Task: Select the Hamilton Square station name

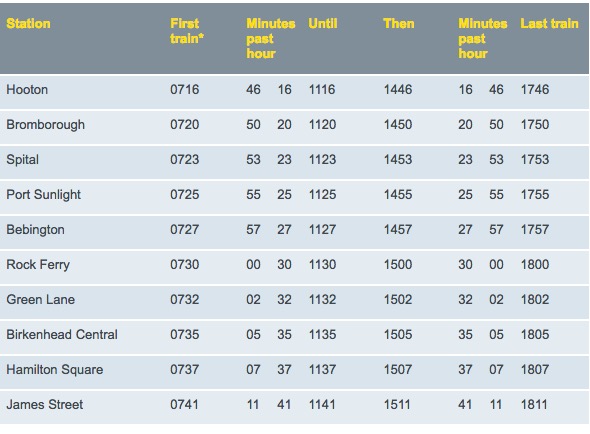Action: 55,370
